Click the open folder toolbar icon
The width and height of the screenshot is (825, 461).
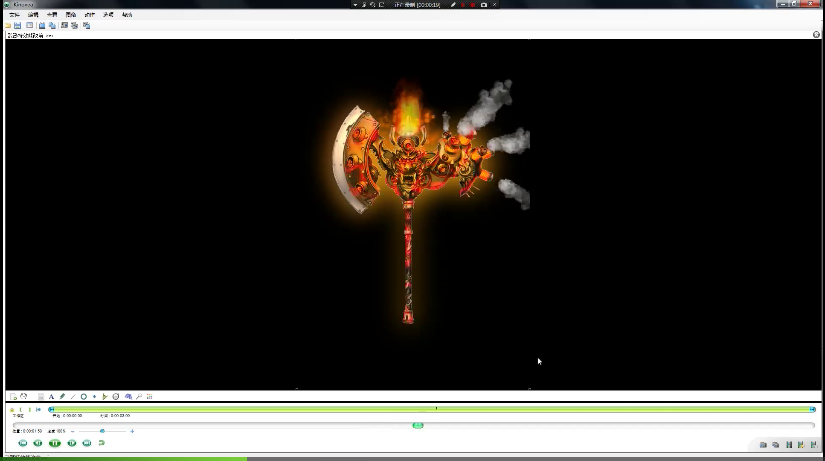pos(8,25)
